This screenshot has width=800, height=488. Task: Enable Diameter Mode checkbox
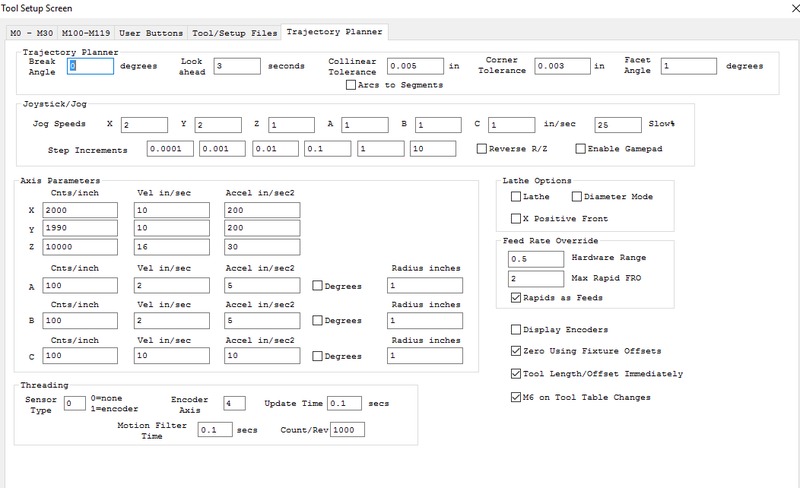pyautogui.click(x=576, y=197)
